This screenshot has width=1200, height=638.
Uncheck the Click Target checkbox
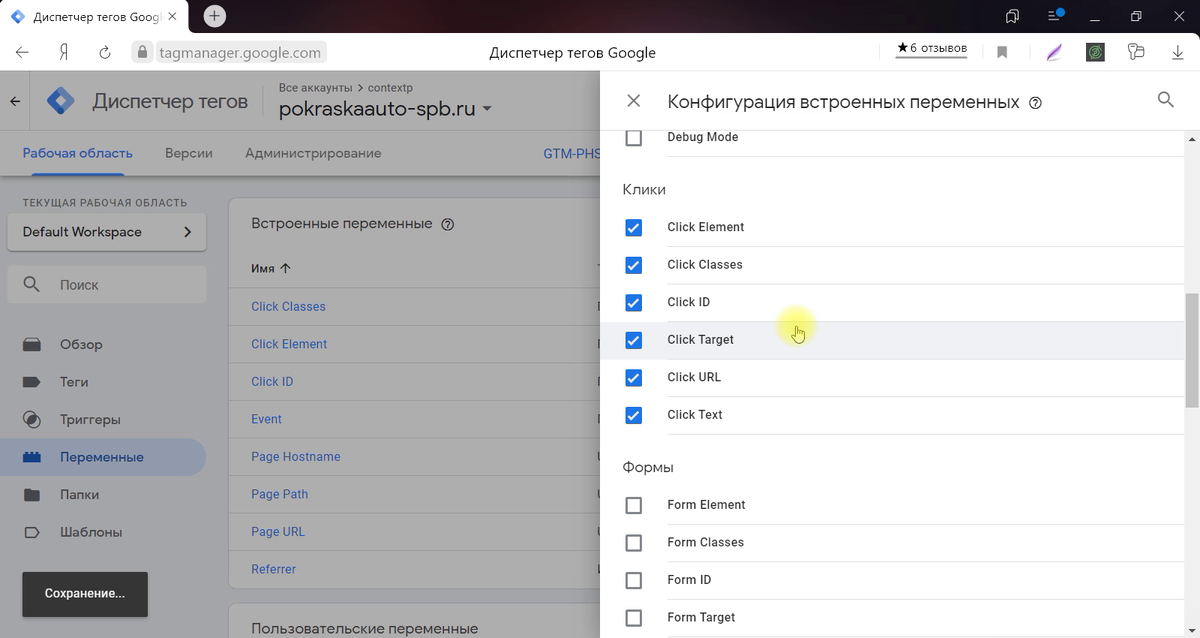click(x=633, y=340)
